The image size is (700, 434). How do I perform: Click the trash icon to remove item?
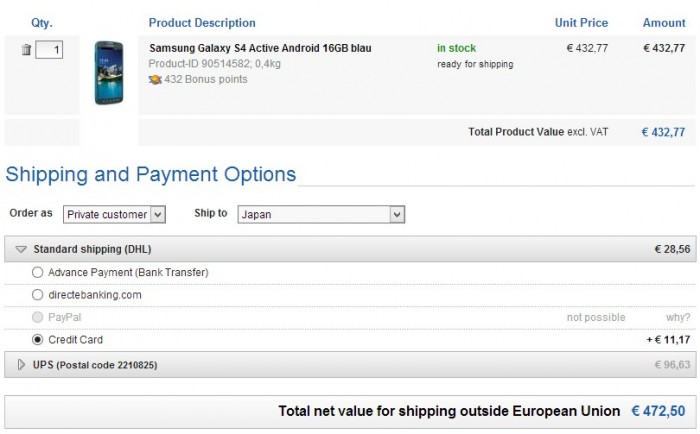point(26,49)
